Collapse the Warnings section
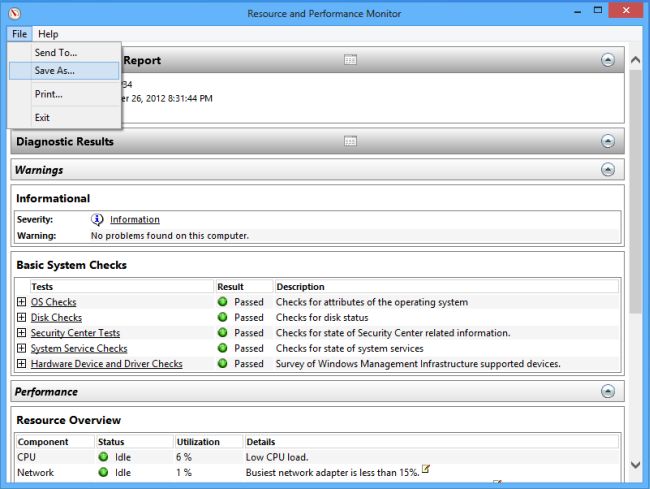Image resolution: width=650 pixels, height=489 pixels. [x=608, y=169]
